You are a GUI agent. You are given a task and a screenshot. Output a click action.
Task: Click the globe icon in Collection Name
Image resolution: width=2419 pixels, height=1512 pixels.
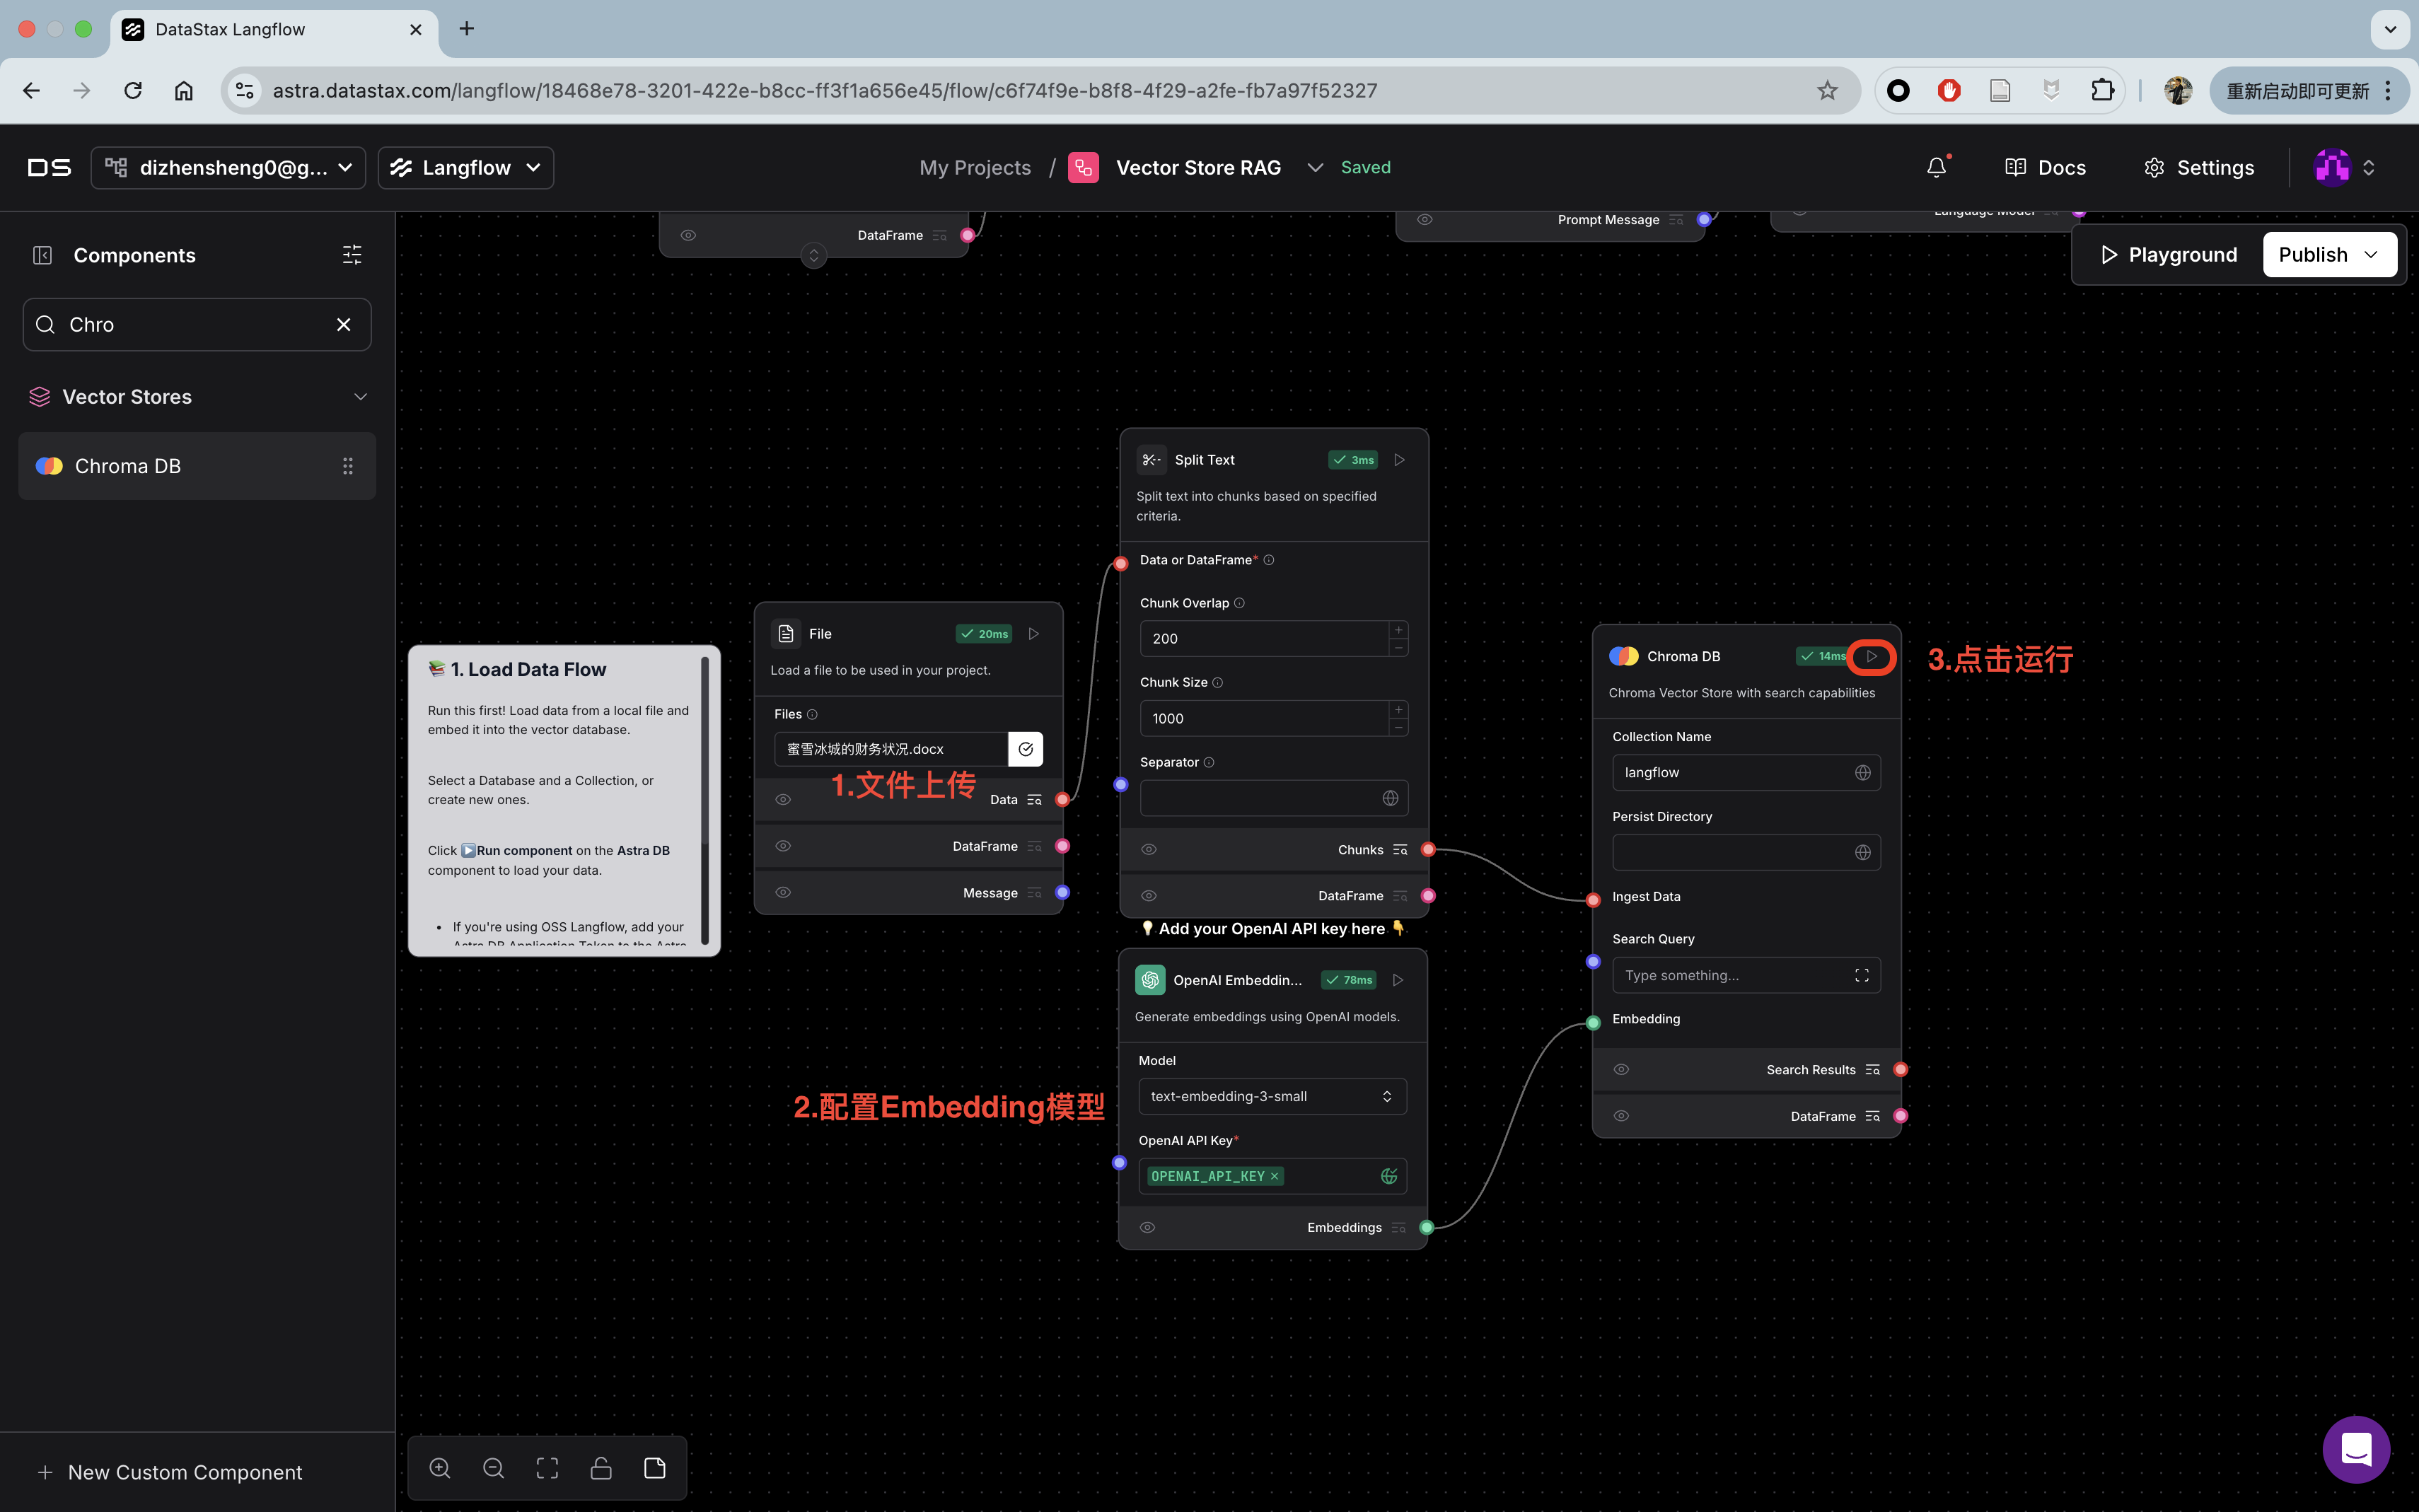point(1862,773)
